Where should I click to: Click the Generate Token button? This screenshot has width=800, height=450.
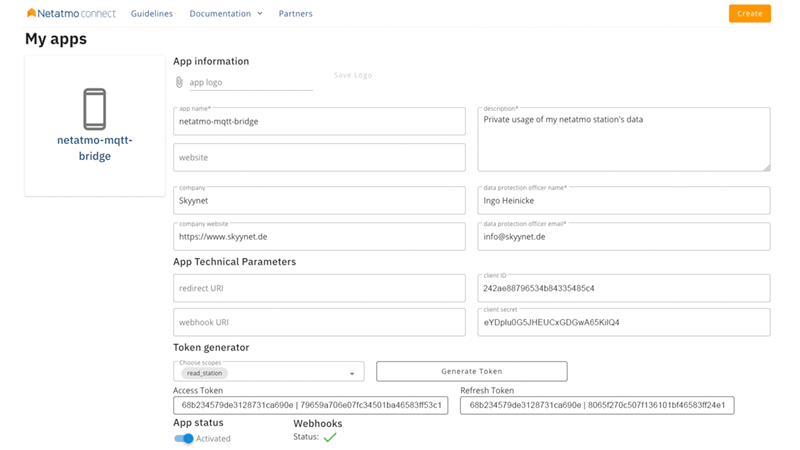(472, 371)
